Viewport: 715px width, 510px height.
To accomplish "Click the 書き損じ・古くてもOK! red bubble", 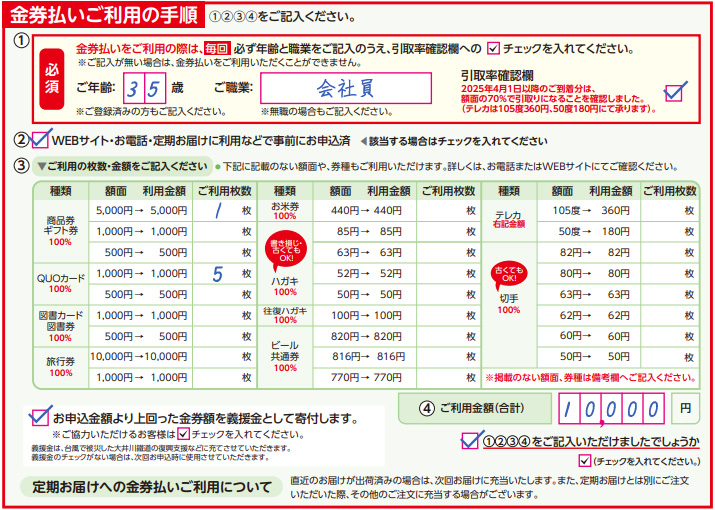I will pos(284,248).
